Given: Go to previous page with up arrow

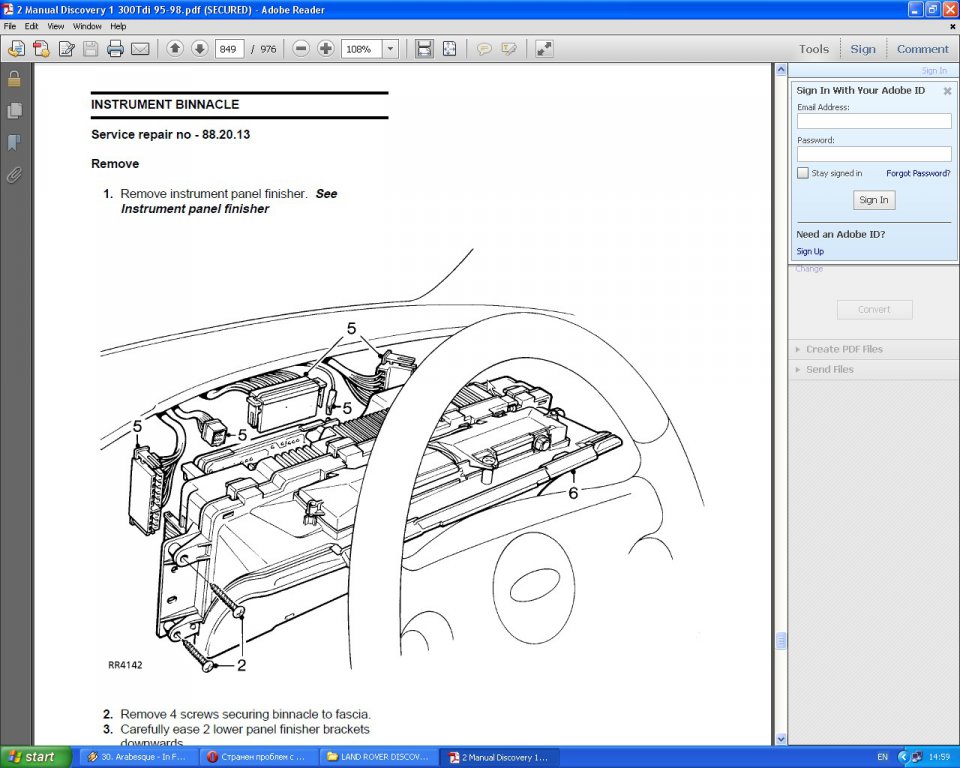Looking at the screenshot, I should [x=175, y=49].
